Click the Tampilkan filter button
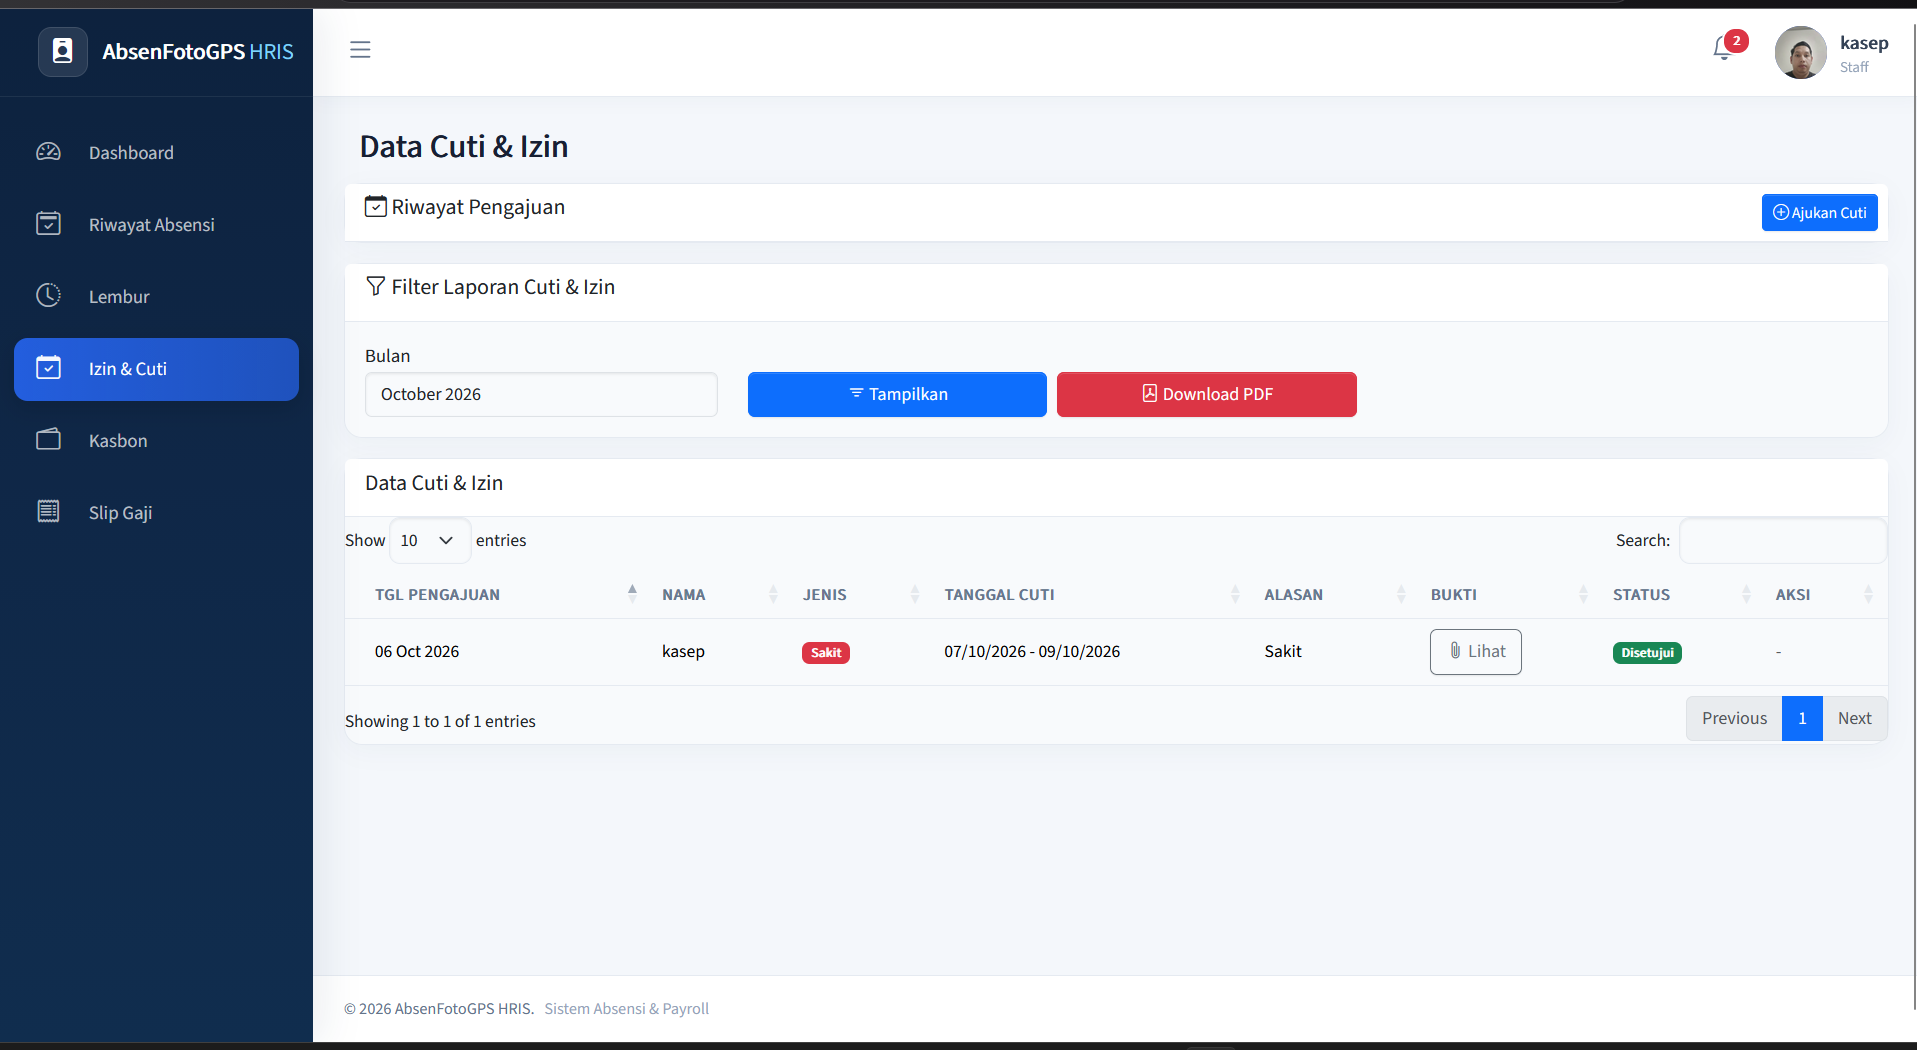This screenshot has height=1050, width=1917. [x=897, y=394]
